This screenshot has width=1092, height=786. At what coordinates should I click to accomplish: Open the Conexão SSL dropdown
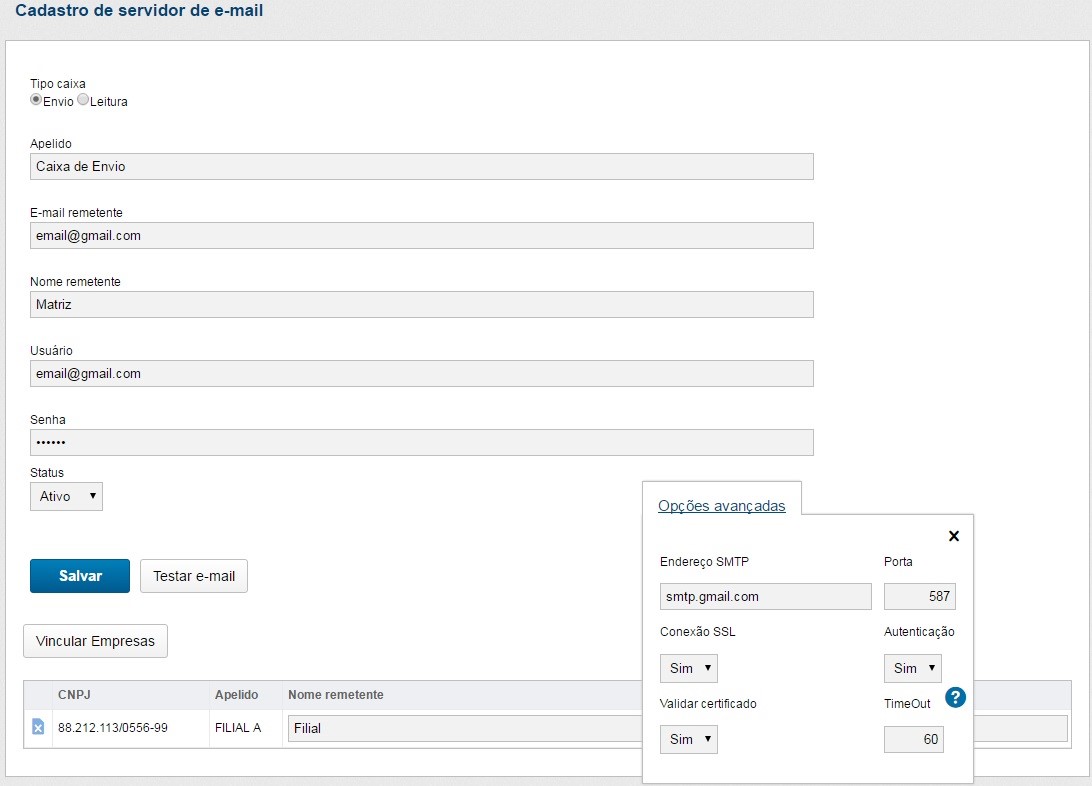coord(688,668)
